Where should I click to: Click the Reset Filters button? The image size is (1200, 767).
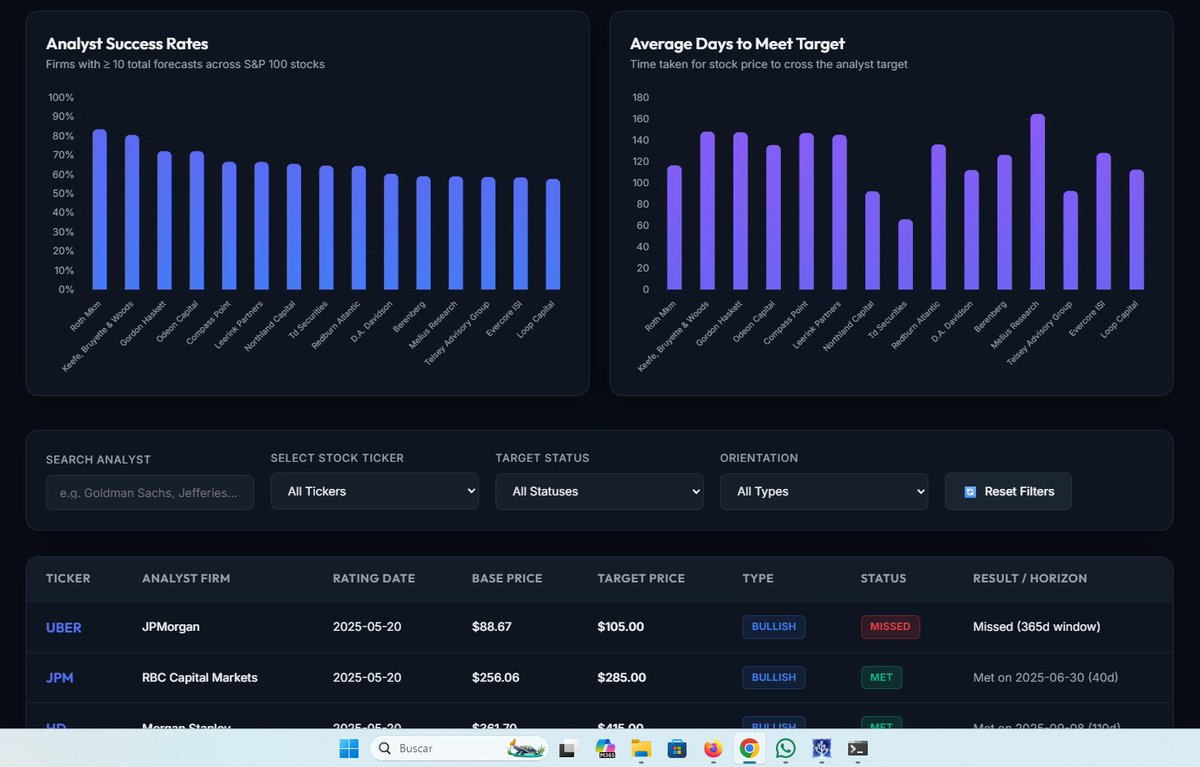(x=1008, y=491)
